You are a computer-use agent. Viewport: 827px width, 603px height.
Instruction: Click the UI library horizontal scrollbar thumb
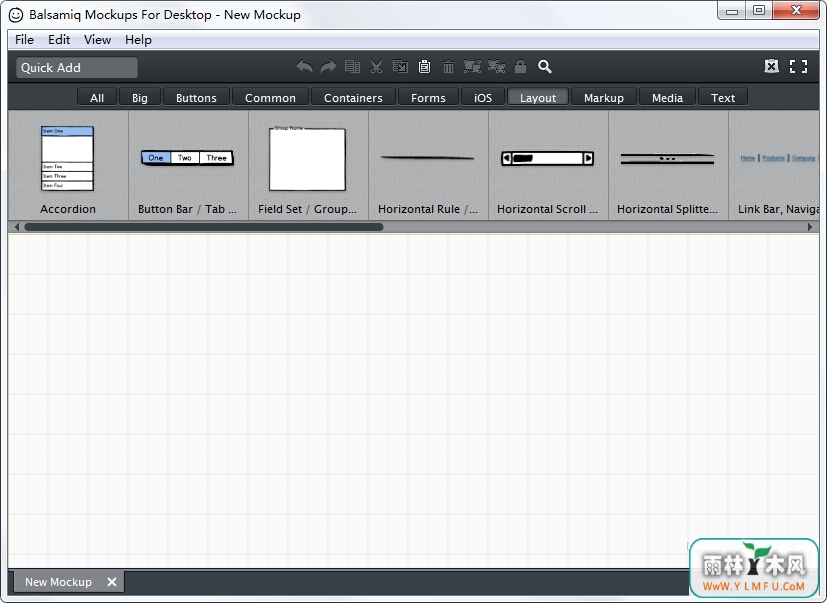pos(204,227)
